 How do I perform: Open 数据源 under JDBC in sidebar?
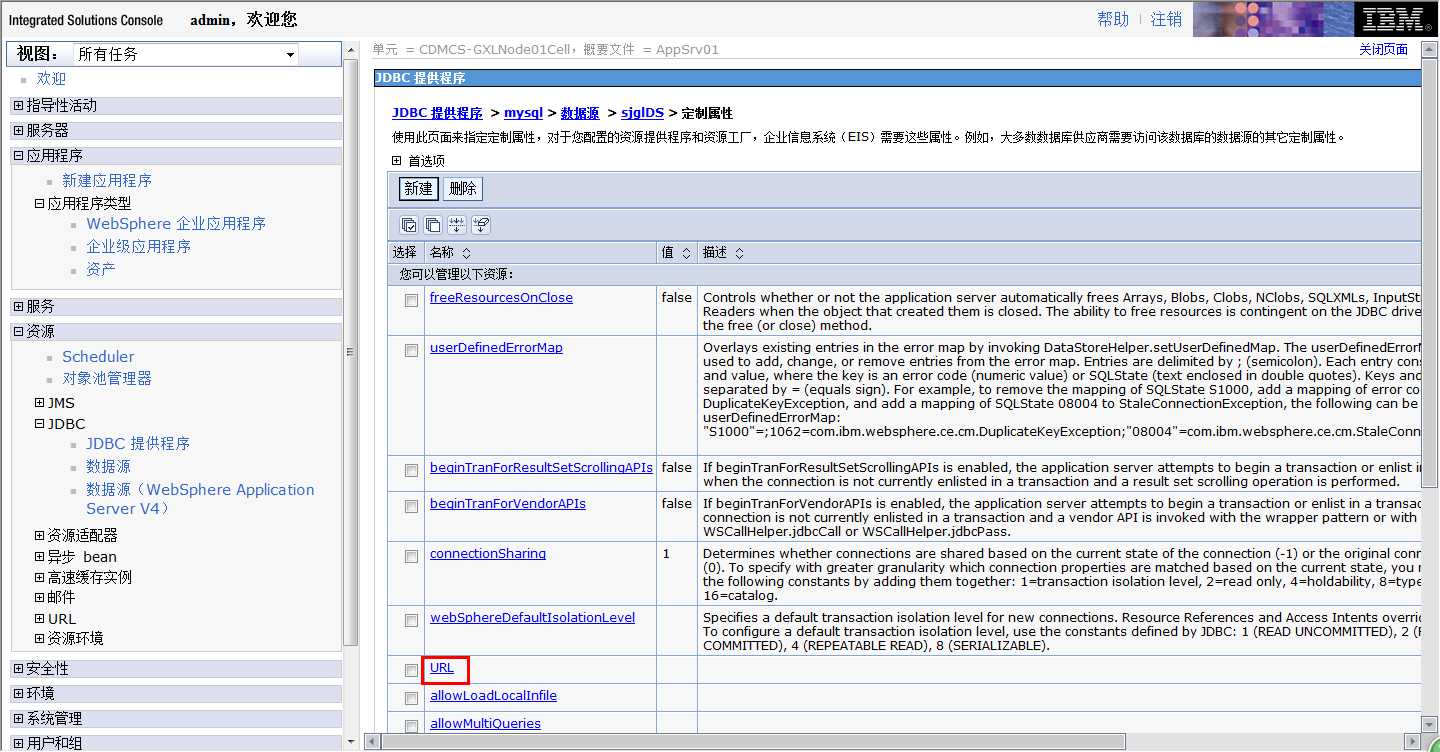(x=108, y=466)
